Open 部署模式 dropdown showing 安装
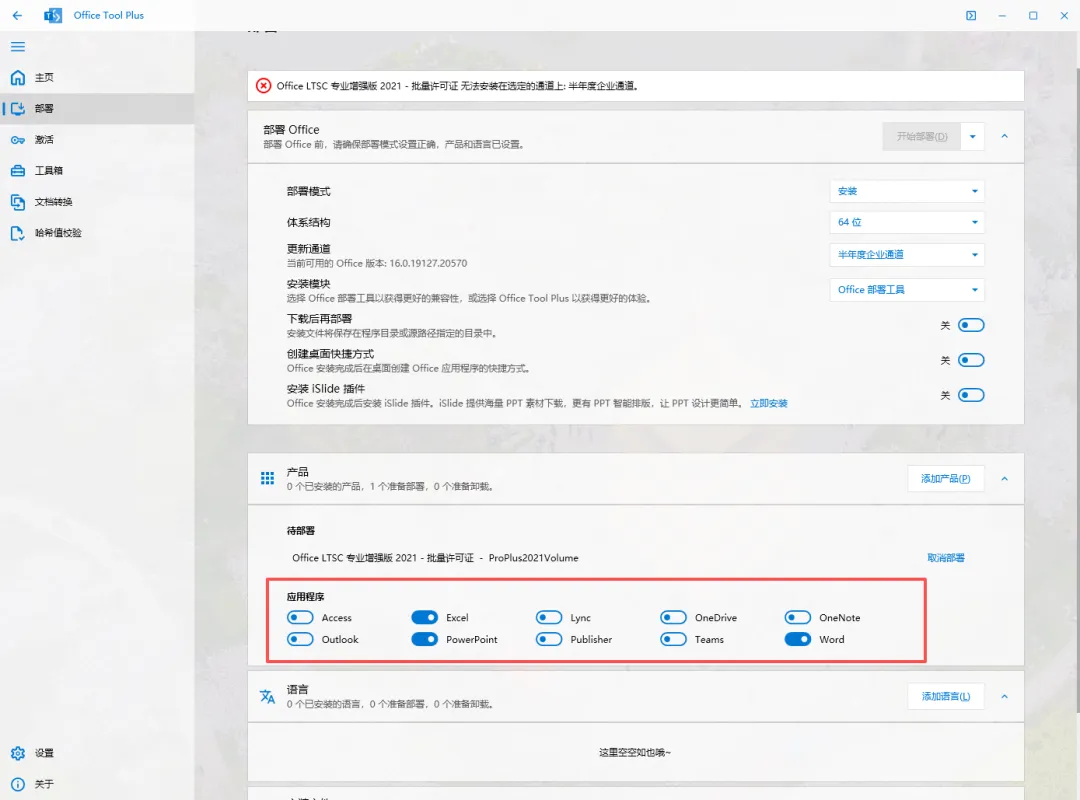The image size is (1080, 800). pyautogui.click(x=907, y=192)
